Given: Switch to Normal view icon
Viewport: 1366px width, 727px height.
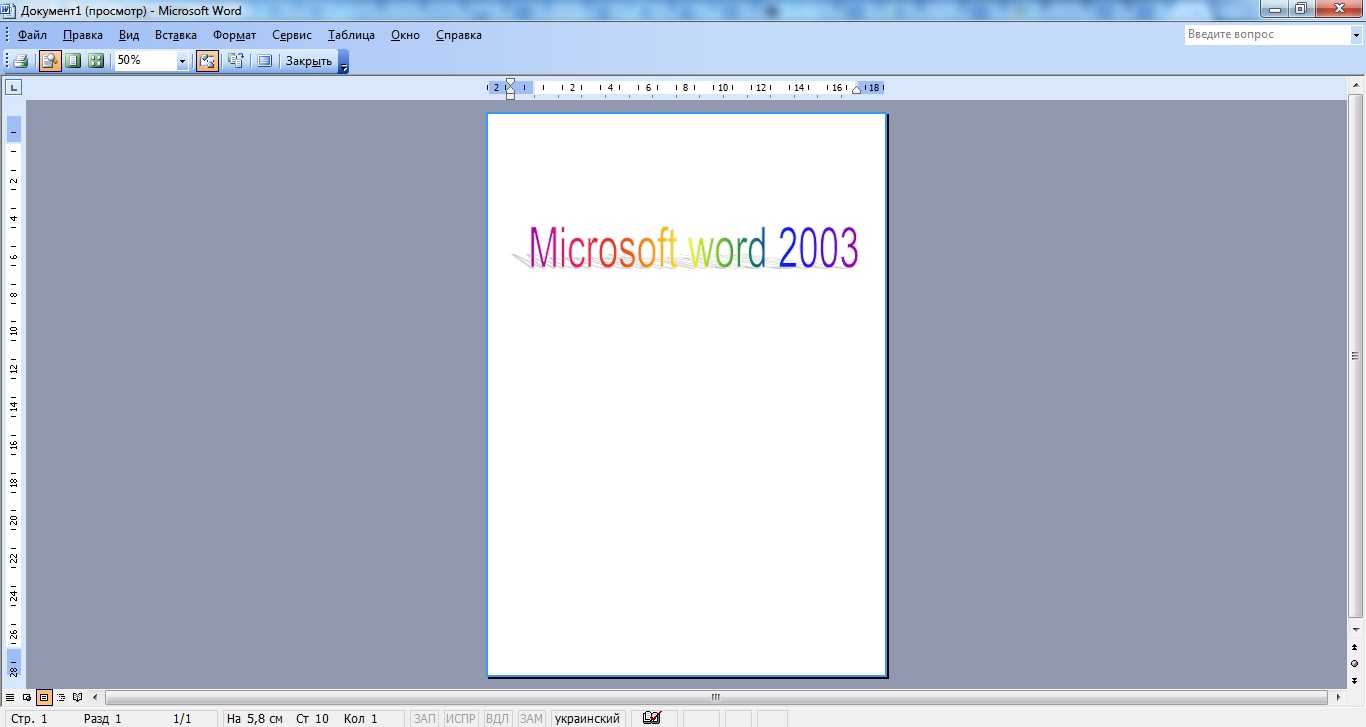Looking at the screenshot, I should coord(10,697).
